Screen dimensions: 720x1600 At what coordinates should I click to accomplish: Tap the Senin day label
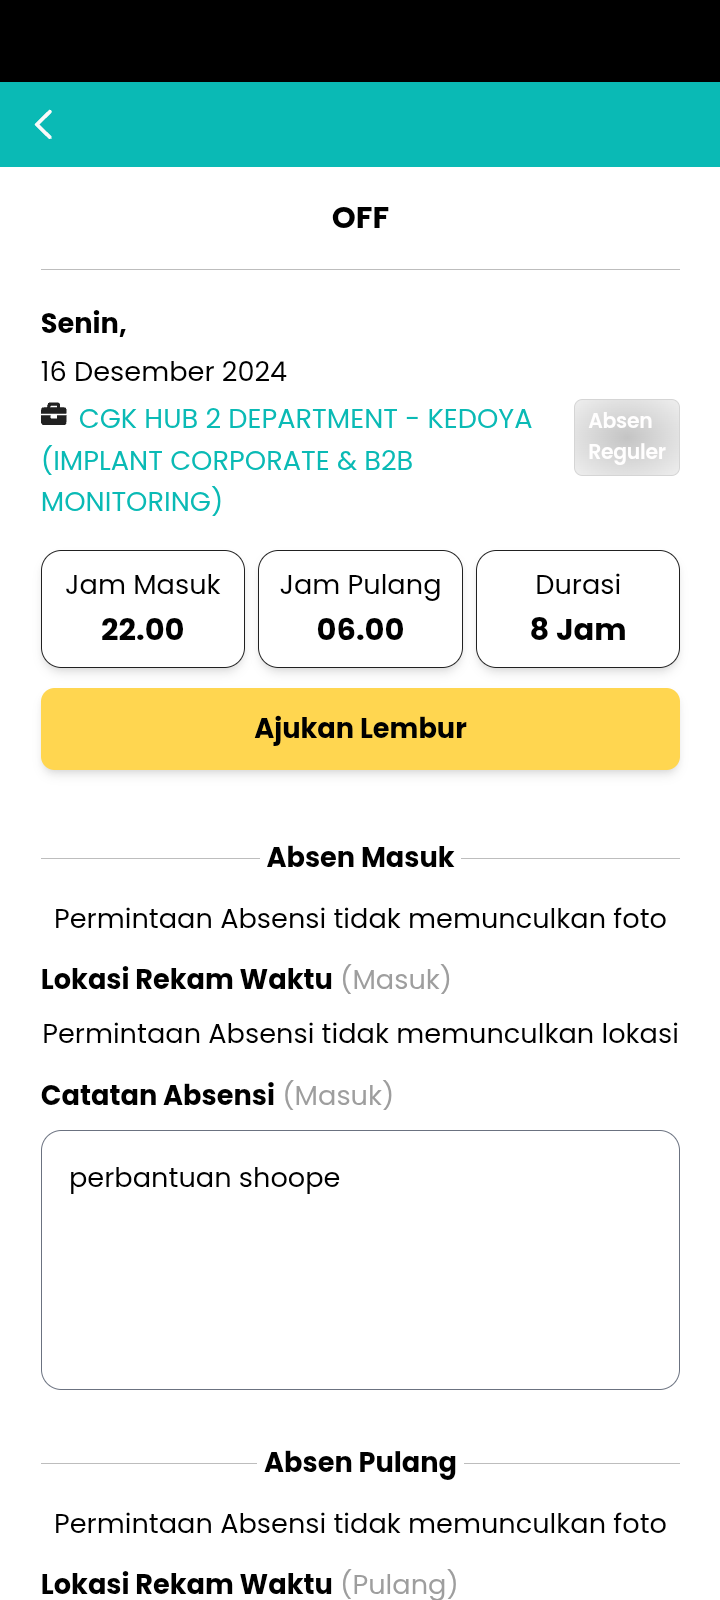pyautogui.click(x=84, y=324)
